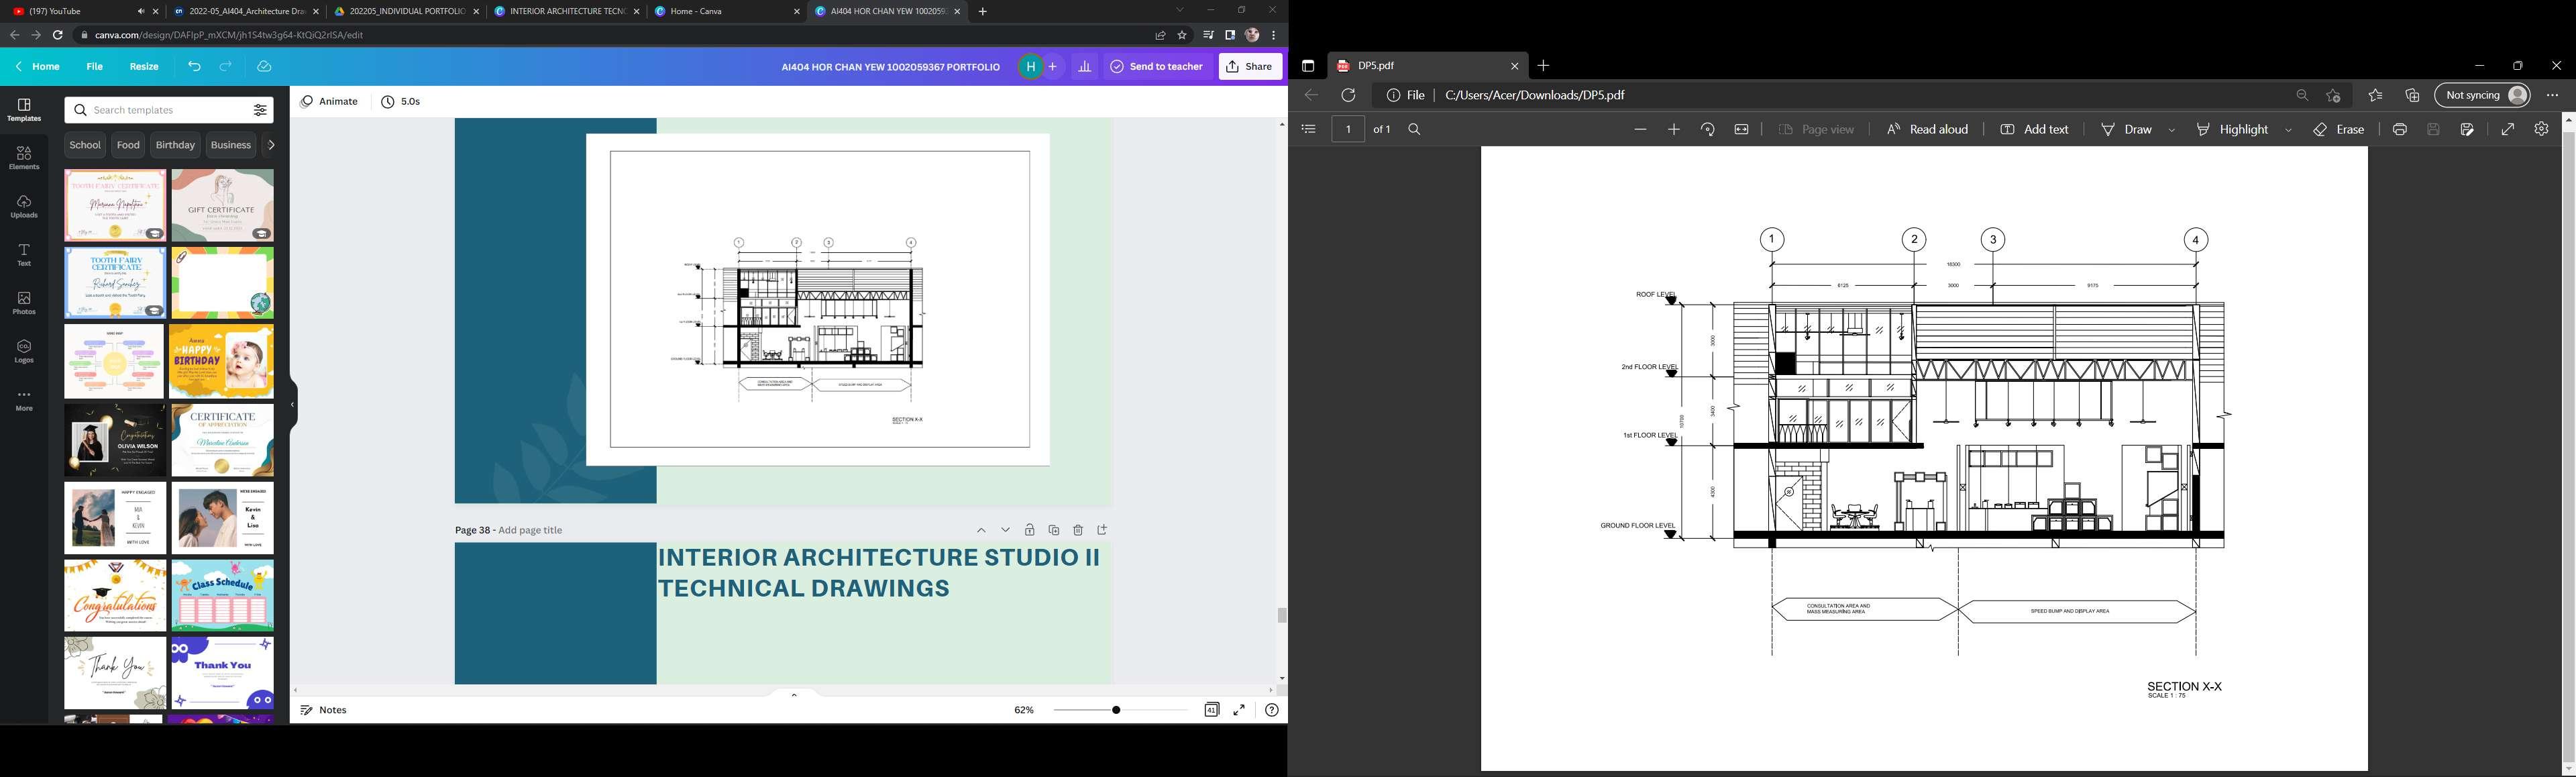Duplicate page 38 using the copy icon
Viewport: 2576px width, 777px height.
[x=1054, y=530]
